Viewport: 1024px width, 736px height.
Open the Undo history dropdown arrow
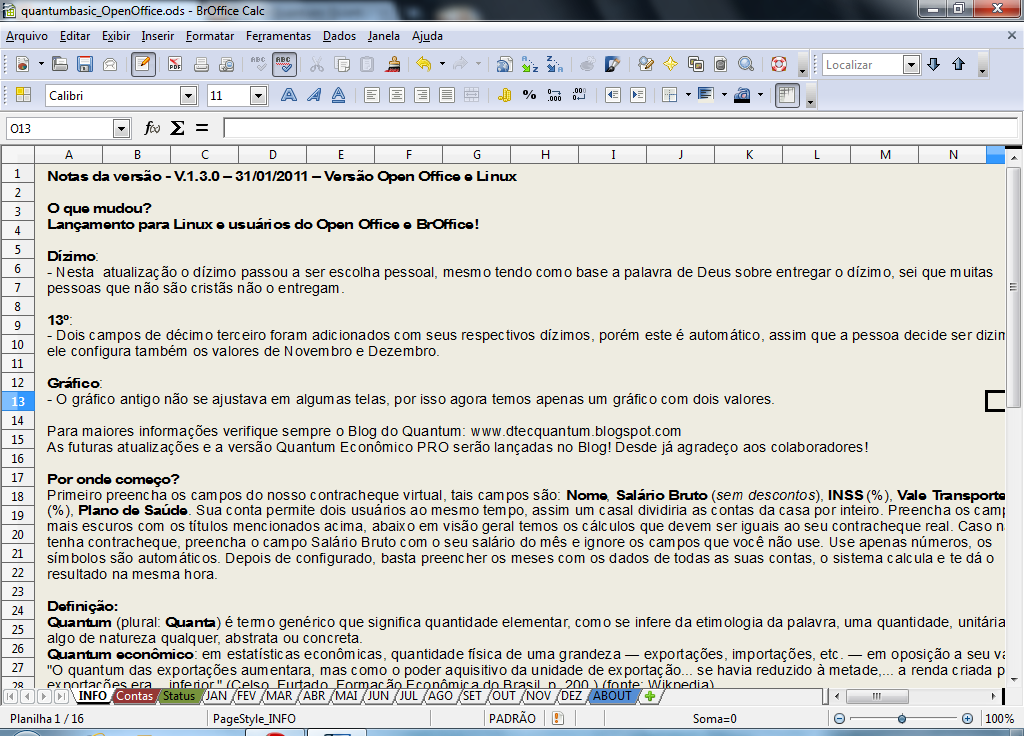pos(442,64)
